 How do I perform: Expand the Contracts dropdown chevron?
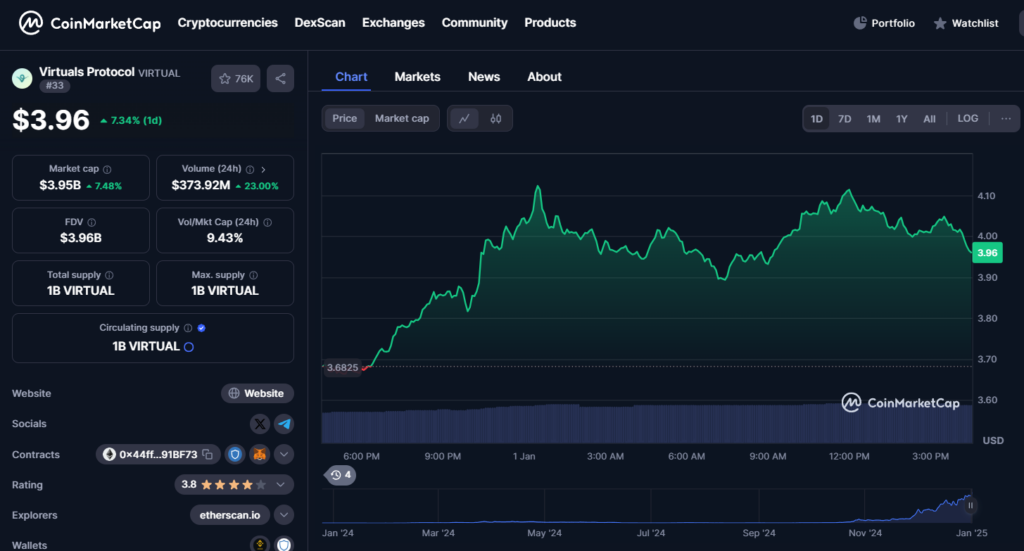pos(284,455)
